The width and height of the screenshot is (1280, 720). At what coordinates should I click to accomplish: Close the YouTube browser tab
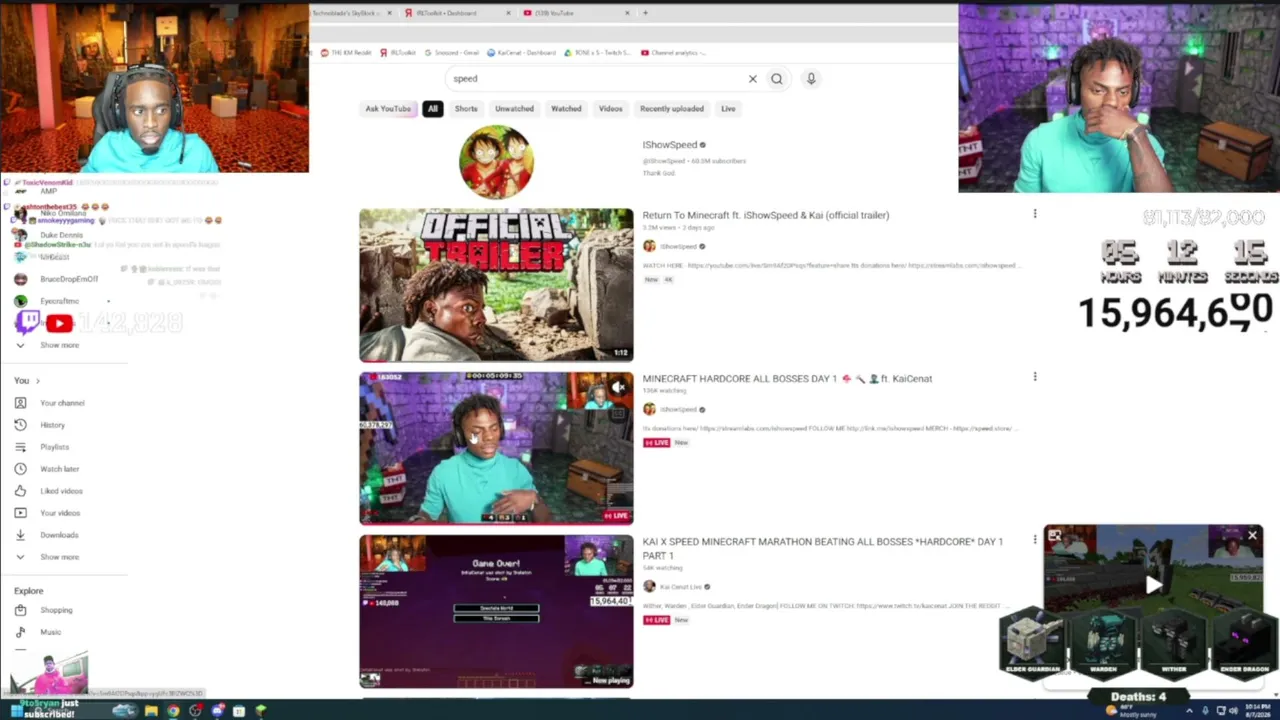627,13
